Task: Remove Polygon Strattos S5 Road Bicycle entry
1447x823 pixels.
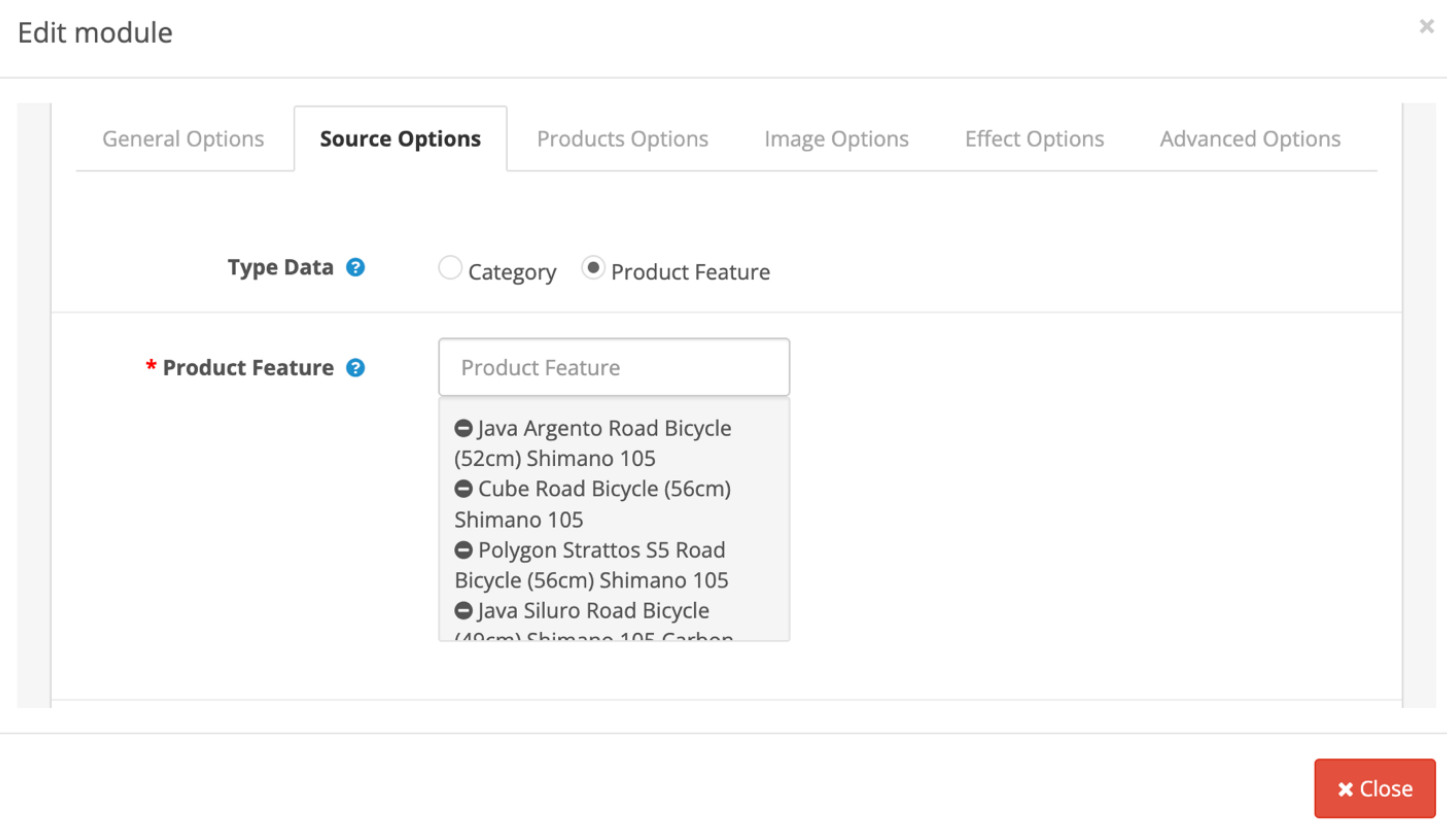Action: coord(463,551)
